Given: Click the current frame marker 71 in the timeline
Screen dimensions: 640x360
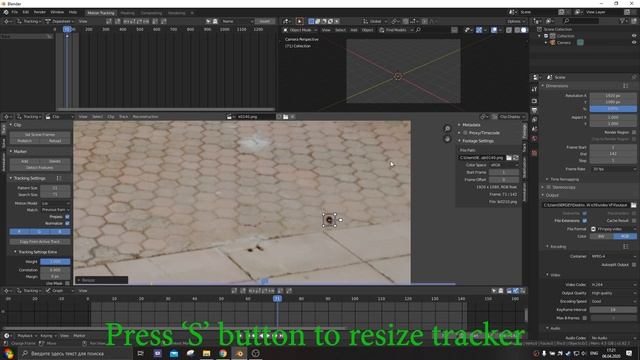Looking at the screenshot, I should pyautogui.click(x=277, y=299).
